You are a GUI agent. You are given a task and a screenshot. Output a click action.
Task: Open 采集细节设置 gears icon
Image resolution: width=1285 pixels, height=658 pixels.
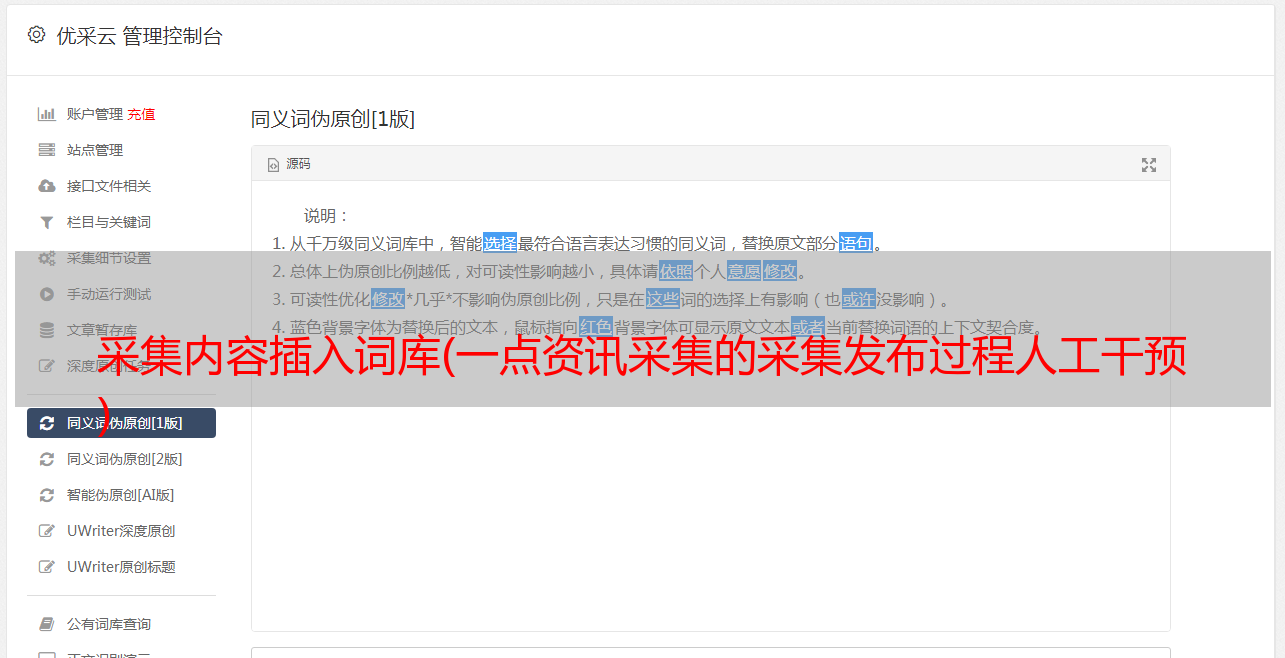point(46,258)
